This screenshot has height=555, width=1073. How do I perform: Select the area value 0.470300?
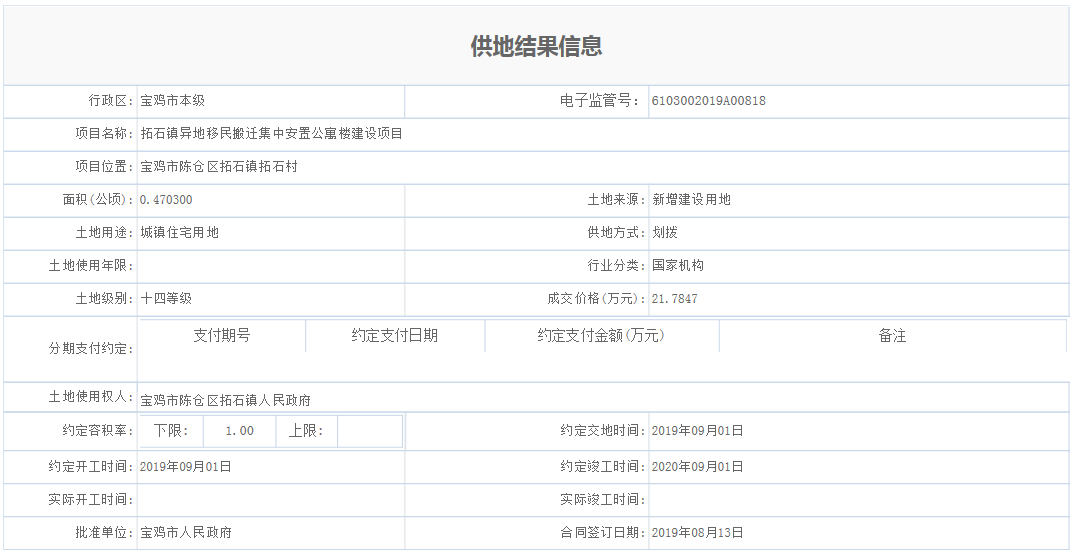point(166,200)
